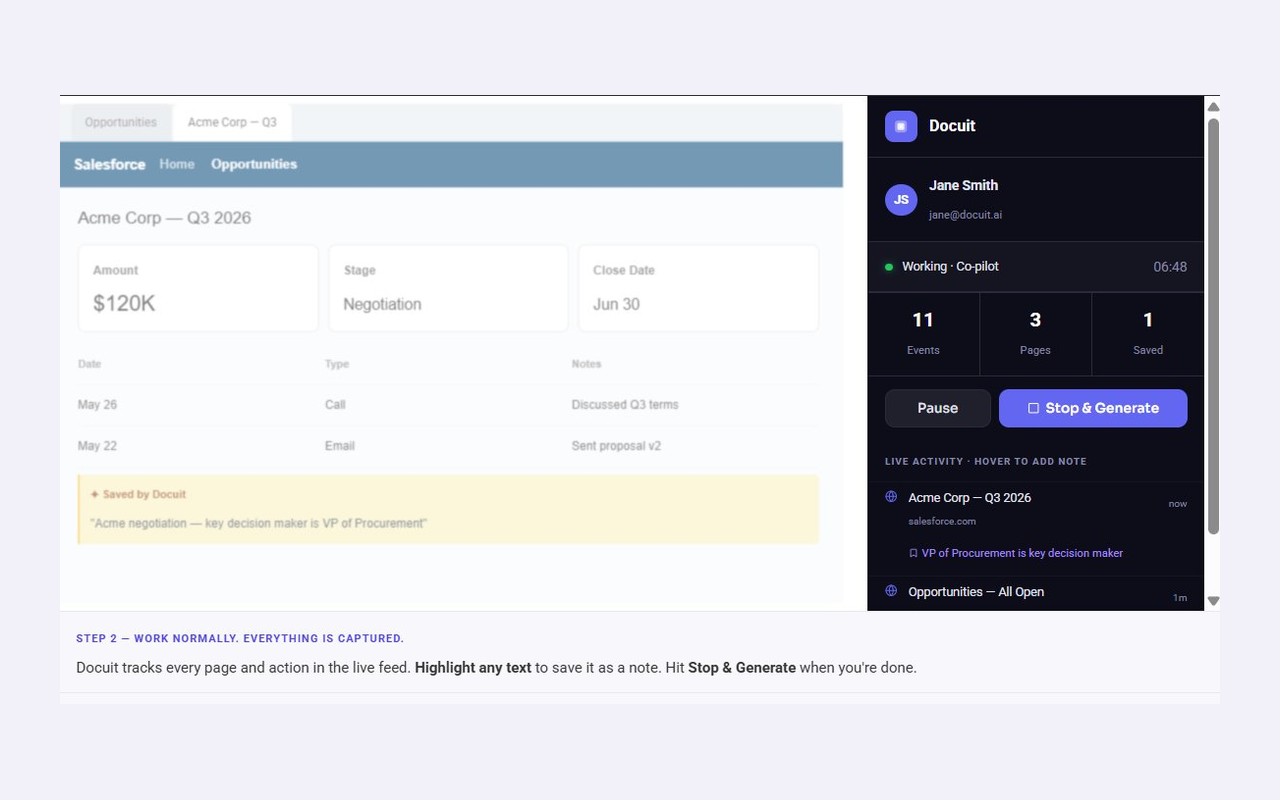This screenshot has width=1280, height=800.
Task: Click Stop & Generate button
Action: (1093, 408)
